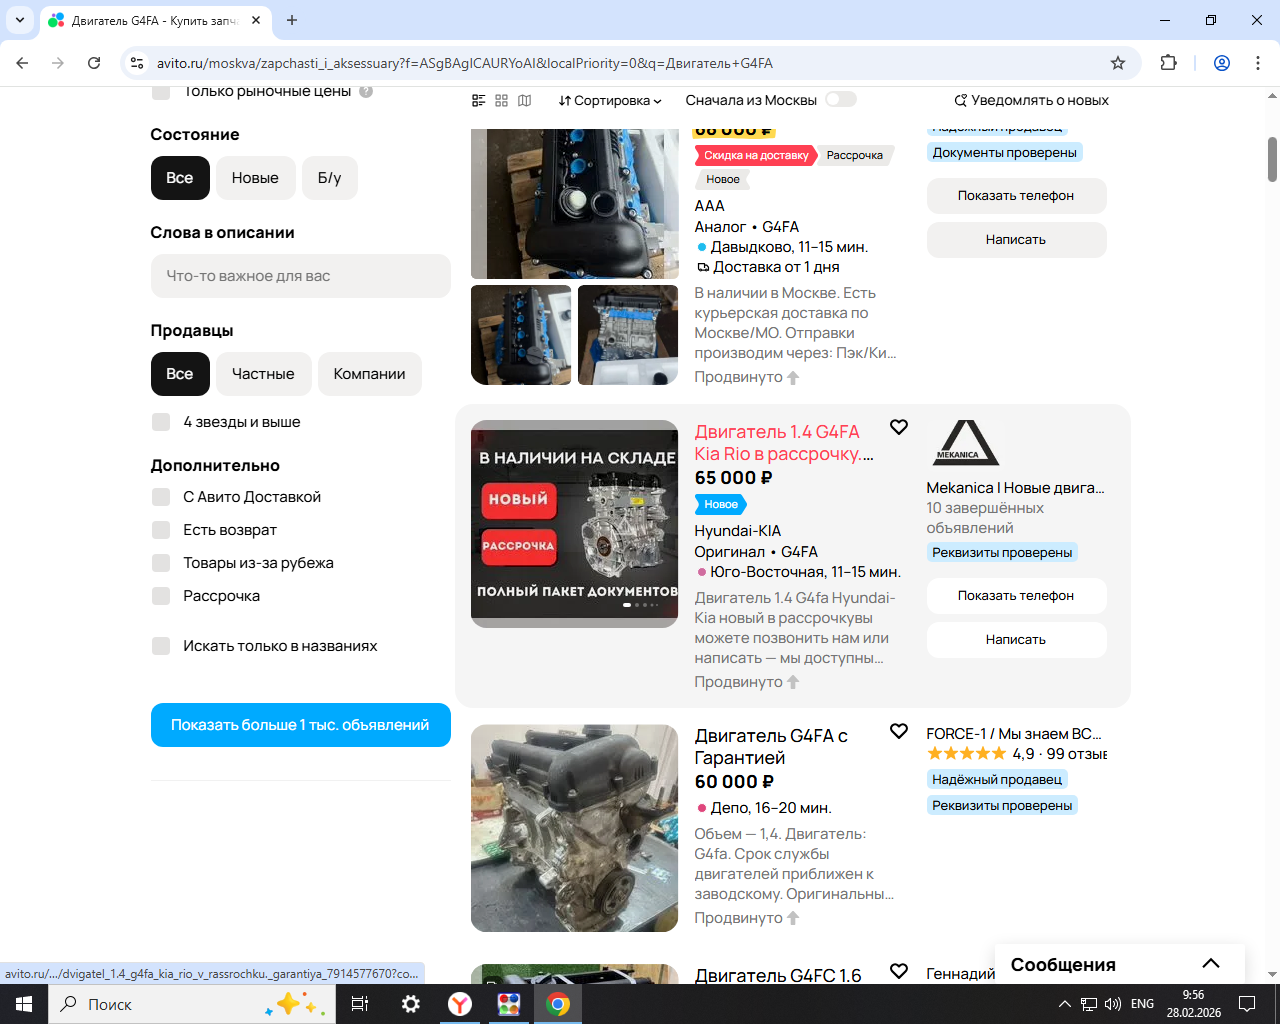The width and height of the screenshot is (1280, 1024).
Task: Switch input language ENG in tray
Action: pos(1142,1004)
